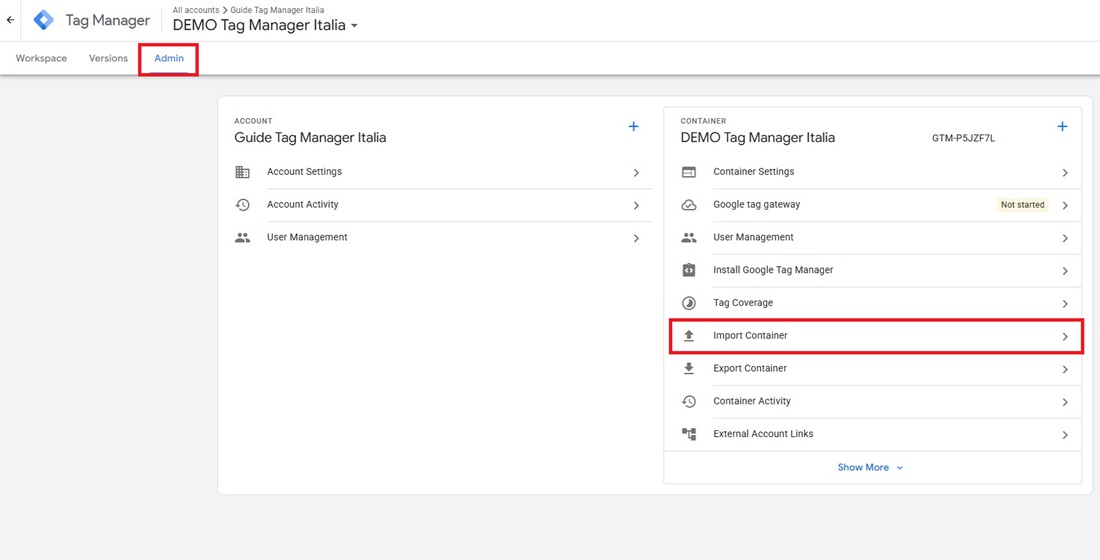
Task: Click the Guide Tag Manager Italia account heading
Action: [x=310, y=138]
